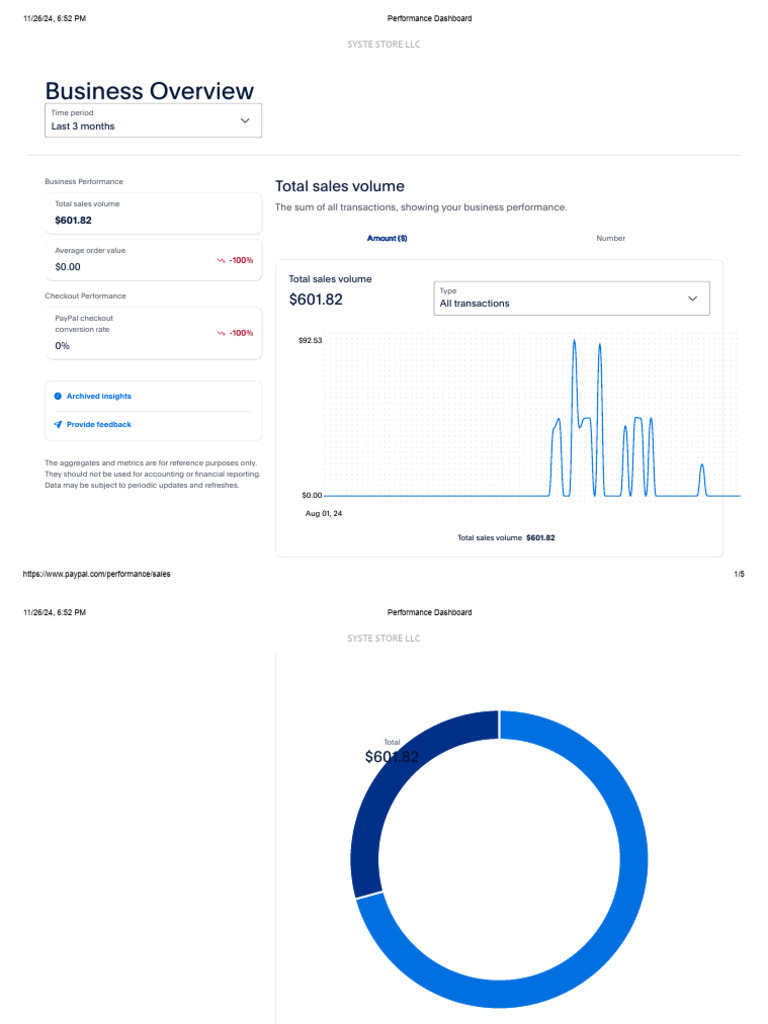Click the downward trend icon beside Average order value
This screenshot has width=768, height=1024.
(x=221, y=261)
